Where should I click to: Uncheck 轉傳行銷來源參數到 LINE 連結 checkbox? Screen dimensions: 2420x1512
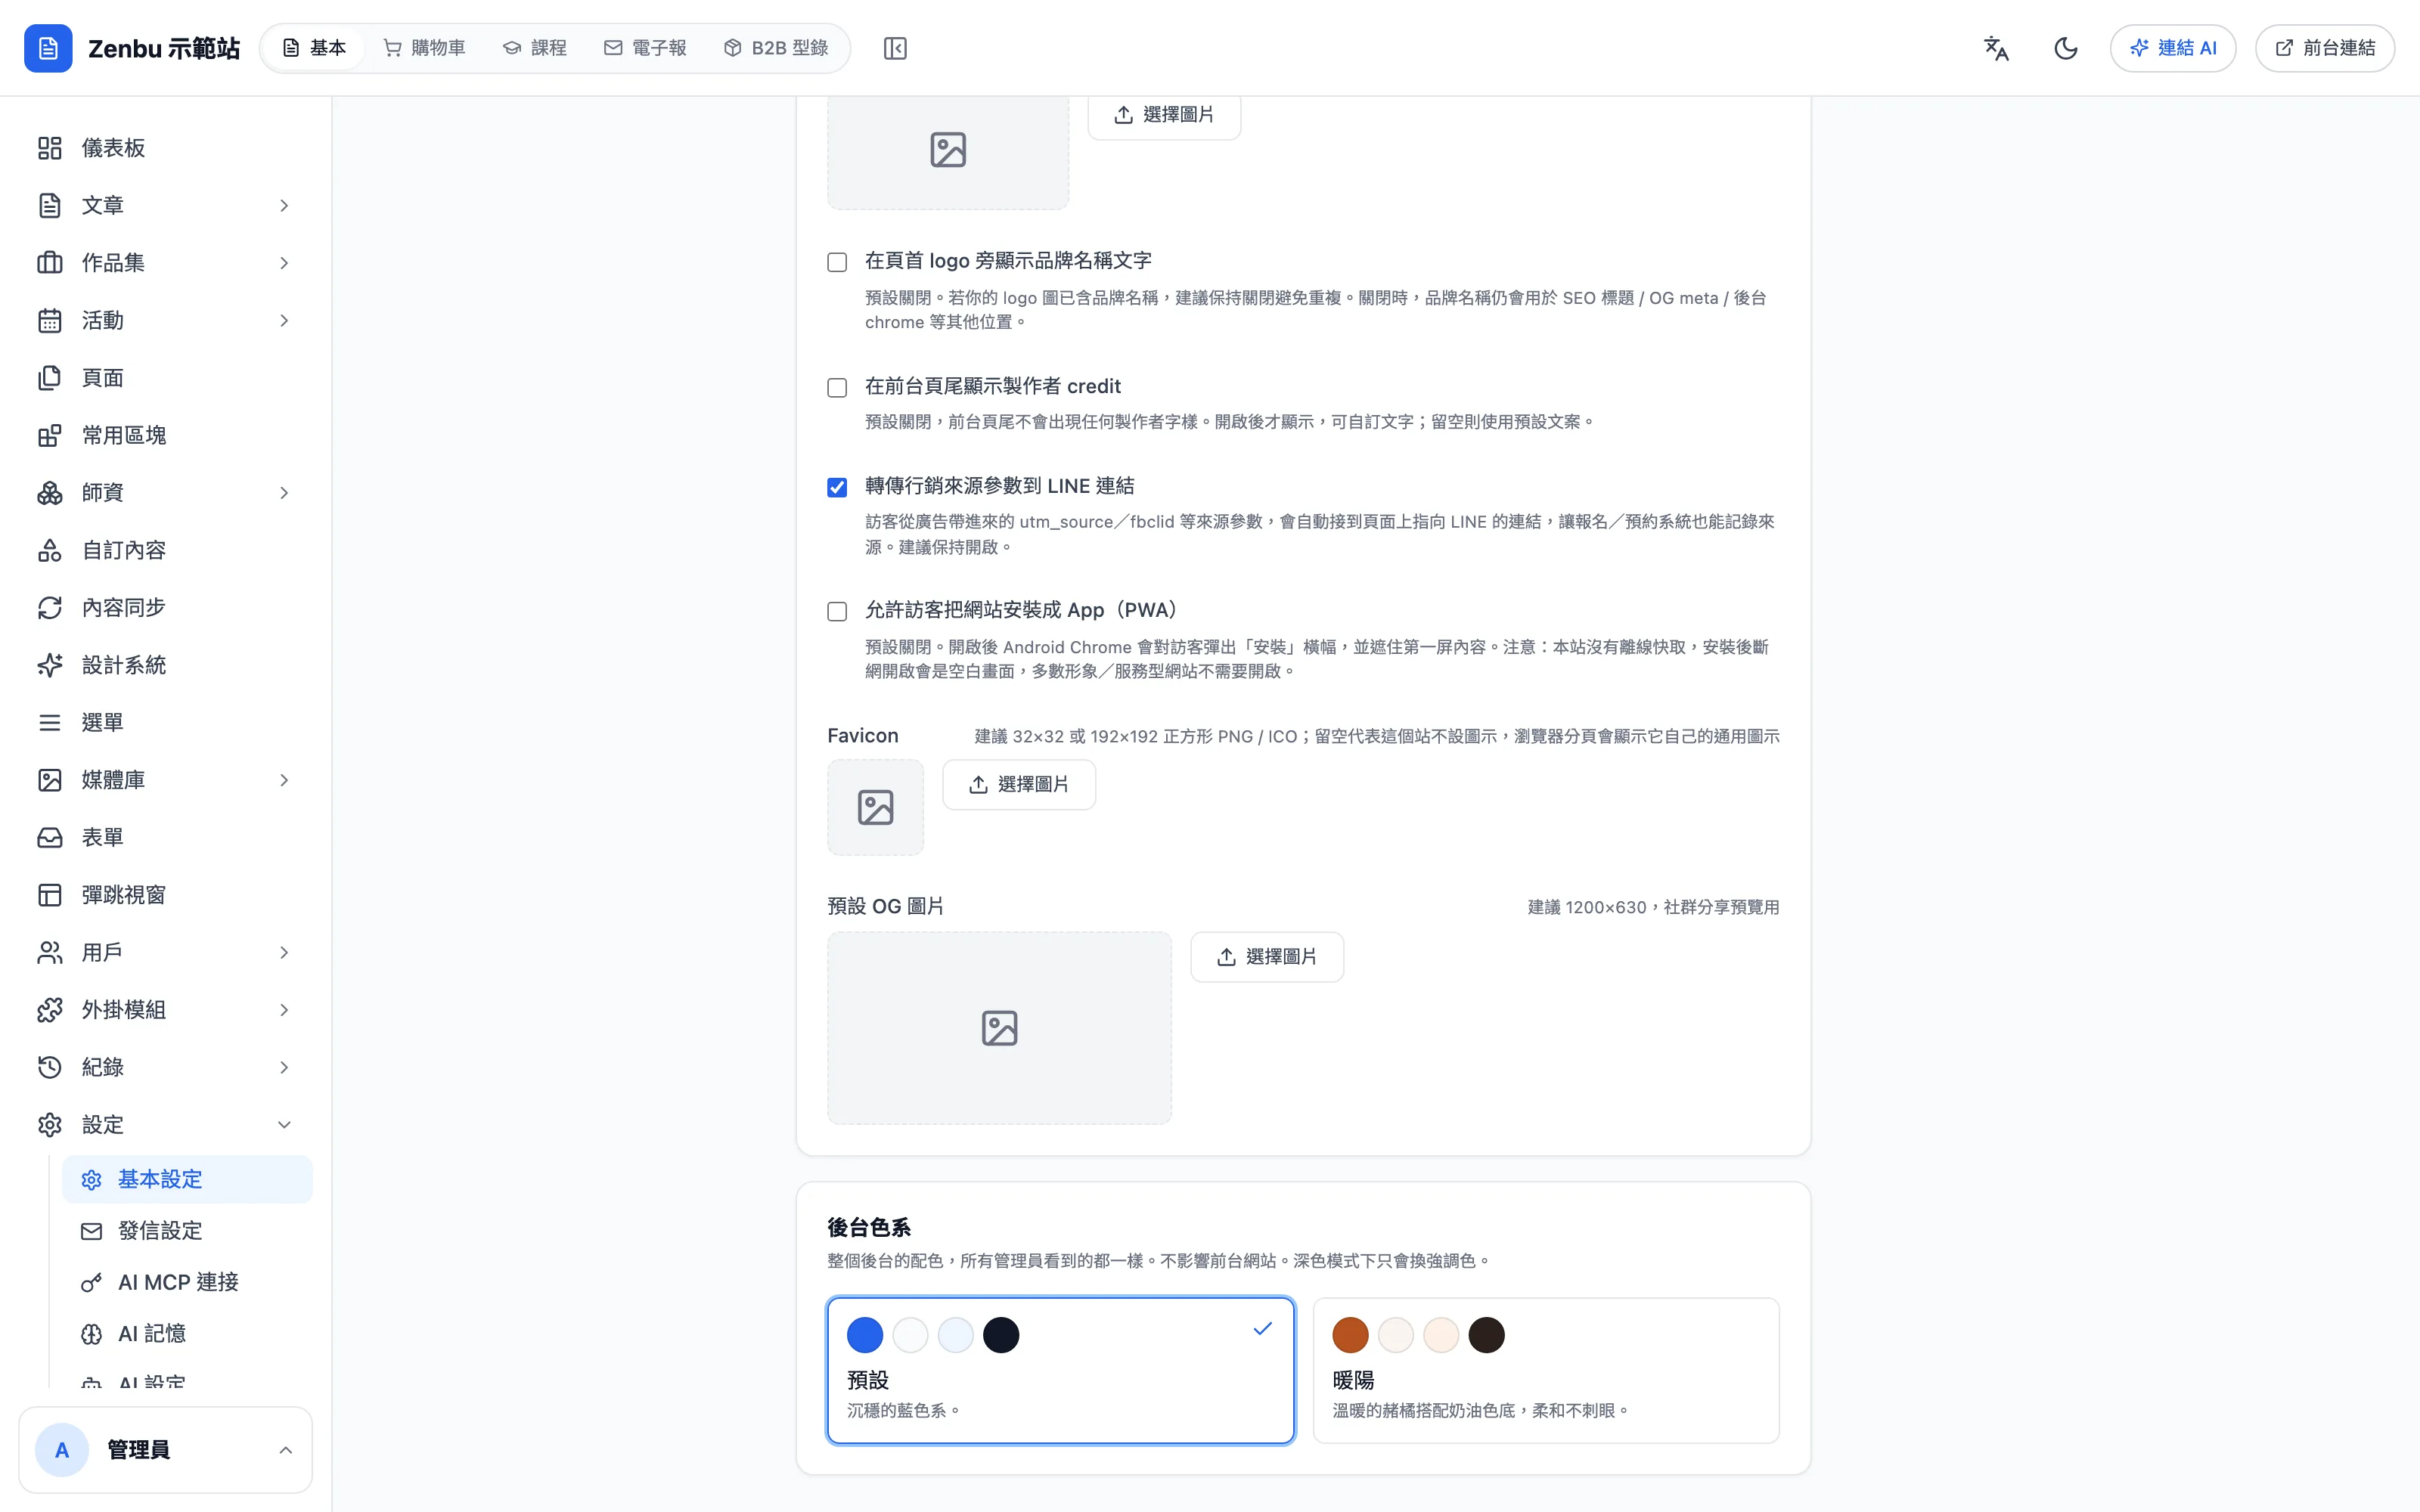point(837,488)
